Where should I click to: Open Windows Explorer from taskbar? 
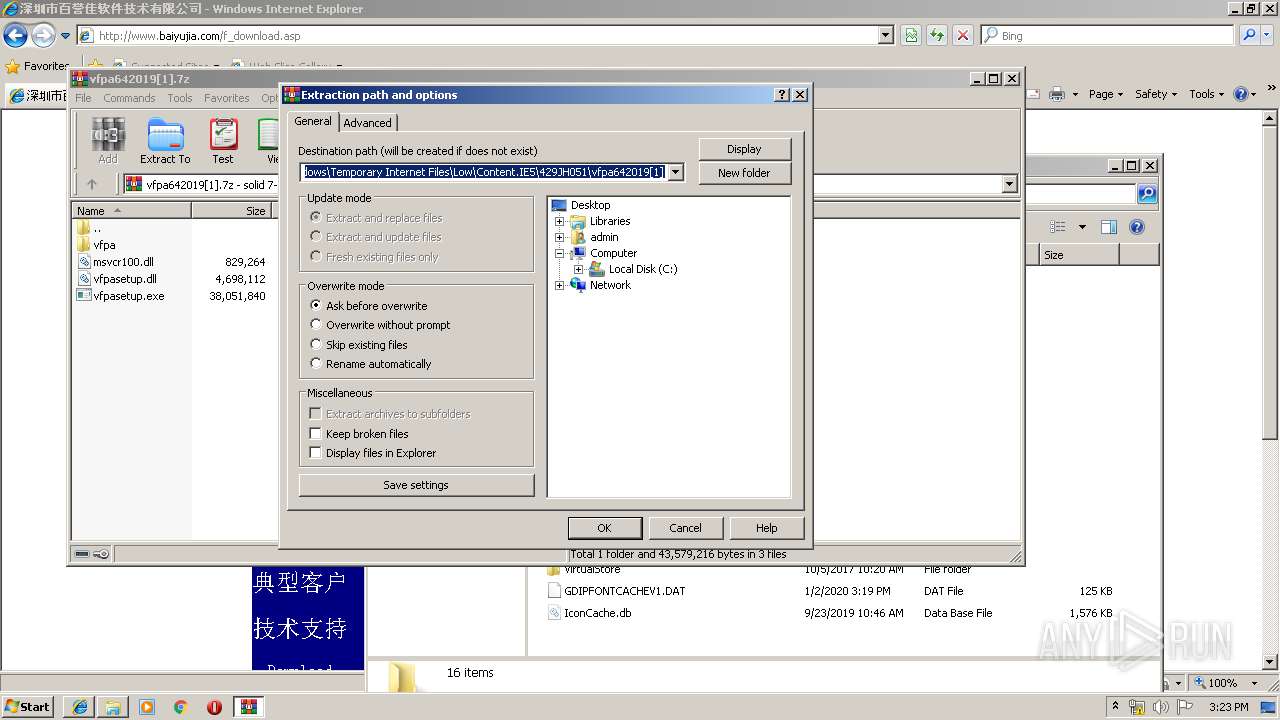coord(113,707)
